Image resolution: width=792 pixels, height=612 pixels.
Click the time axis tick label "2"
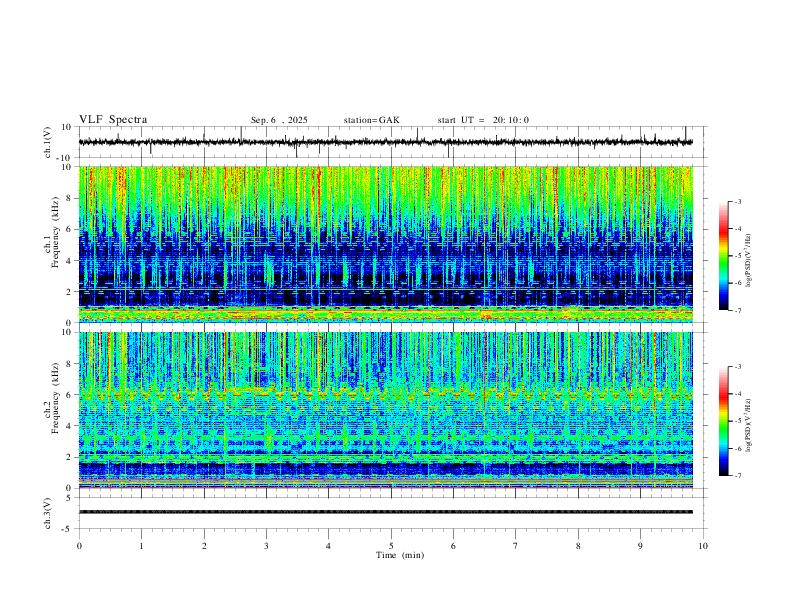click(x=204, y=546)
